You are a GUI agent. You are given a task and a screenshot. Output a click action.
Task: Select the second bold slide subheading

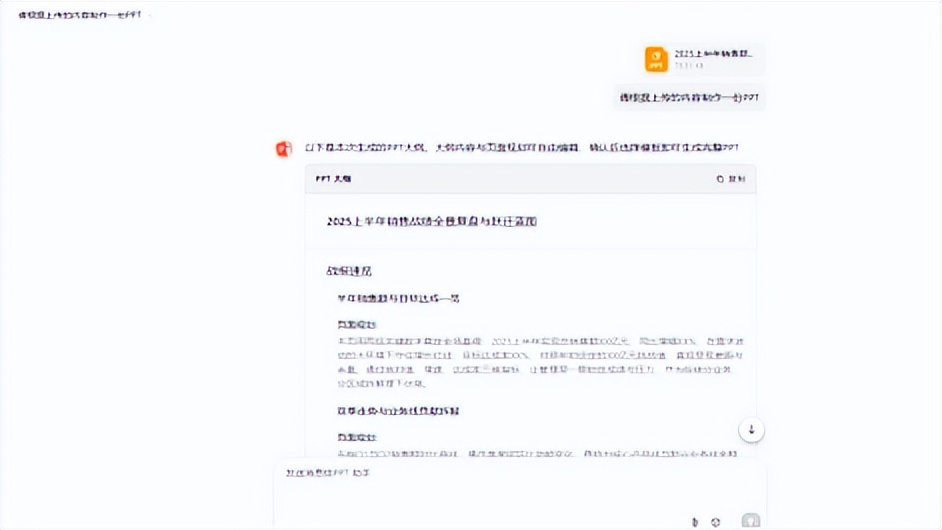(398, 411)
